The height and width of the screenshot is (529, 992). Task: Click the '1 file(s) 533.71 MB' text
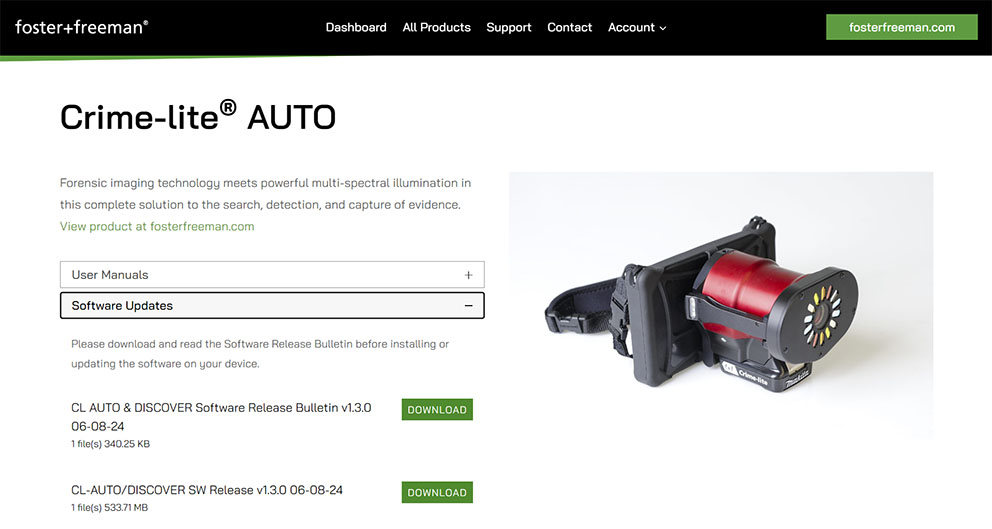point(109,507)
